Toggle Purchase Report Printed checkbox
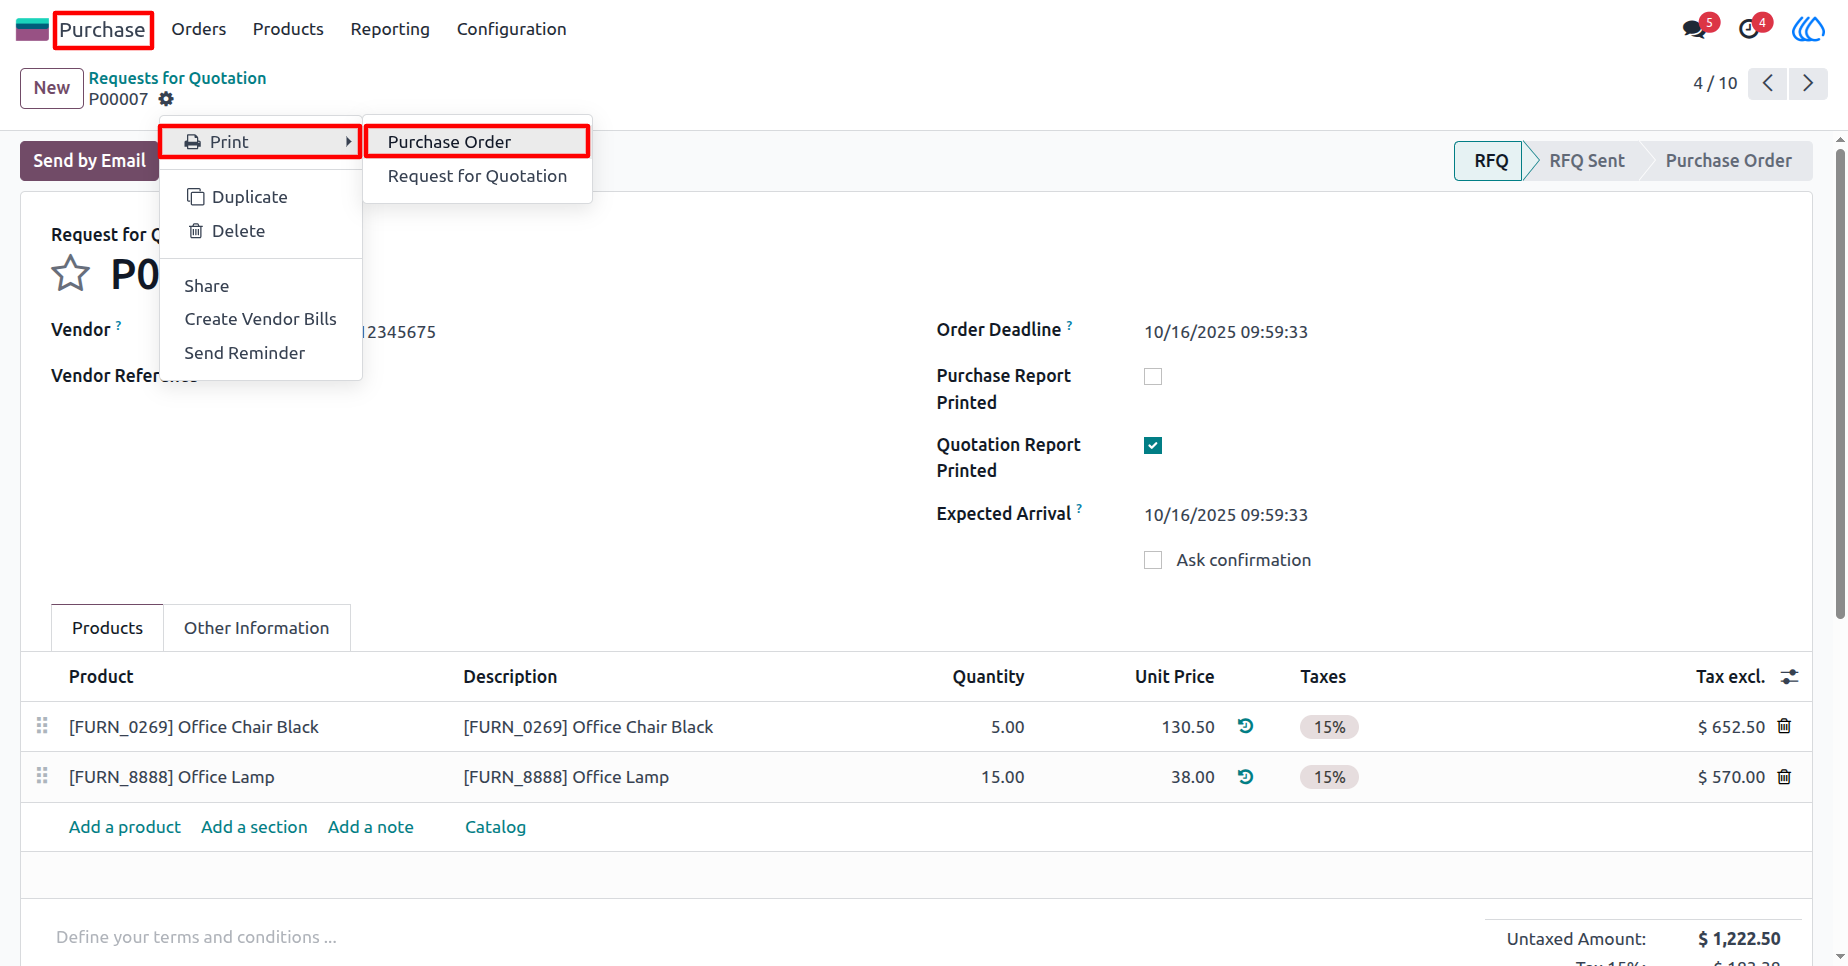This screenshot has height=966, width=1848. 1153,377
